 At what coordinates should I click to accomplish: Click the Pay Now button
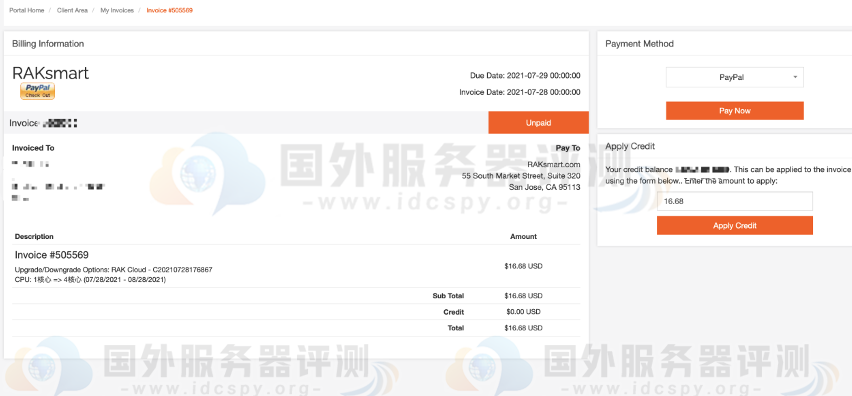[x=735, y=111]
